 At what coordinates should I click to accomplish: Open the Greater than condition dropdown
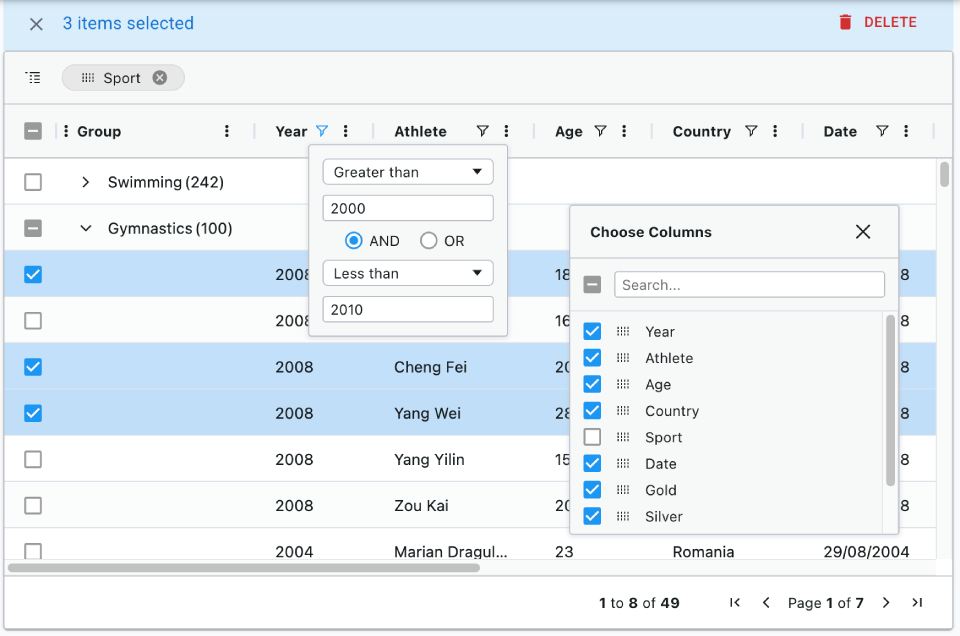[x=408, y=172]
